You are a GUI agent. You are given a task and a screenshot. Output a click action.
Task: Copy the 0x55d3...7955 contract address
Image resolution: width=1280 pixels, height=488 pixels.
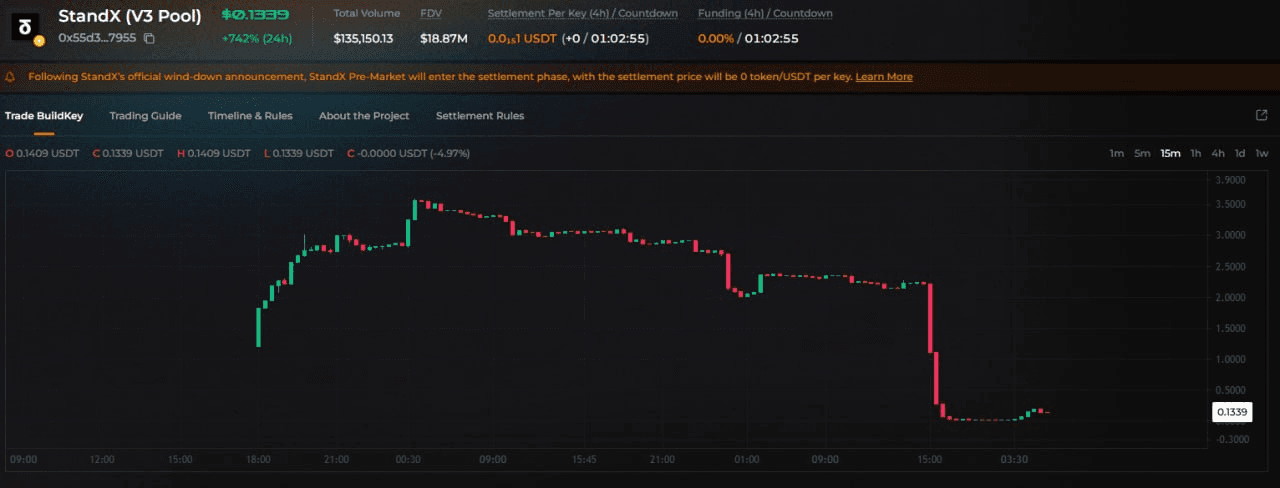149,39
